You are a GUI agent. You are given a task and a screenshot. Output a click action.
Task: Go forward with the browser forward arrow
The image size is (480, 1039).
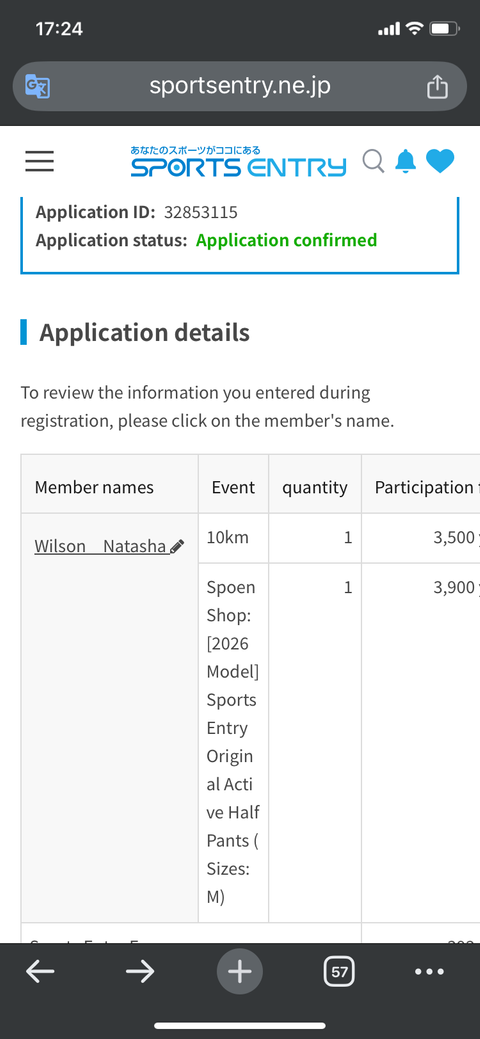[140, 972]
